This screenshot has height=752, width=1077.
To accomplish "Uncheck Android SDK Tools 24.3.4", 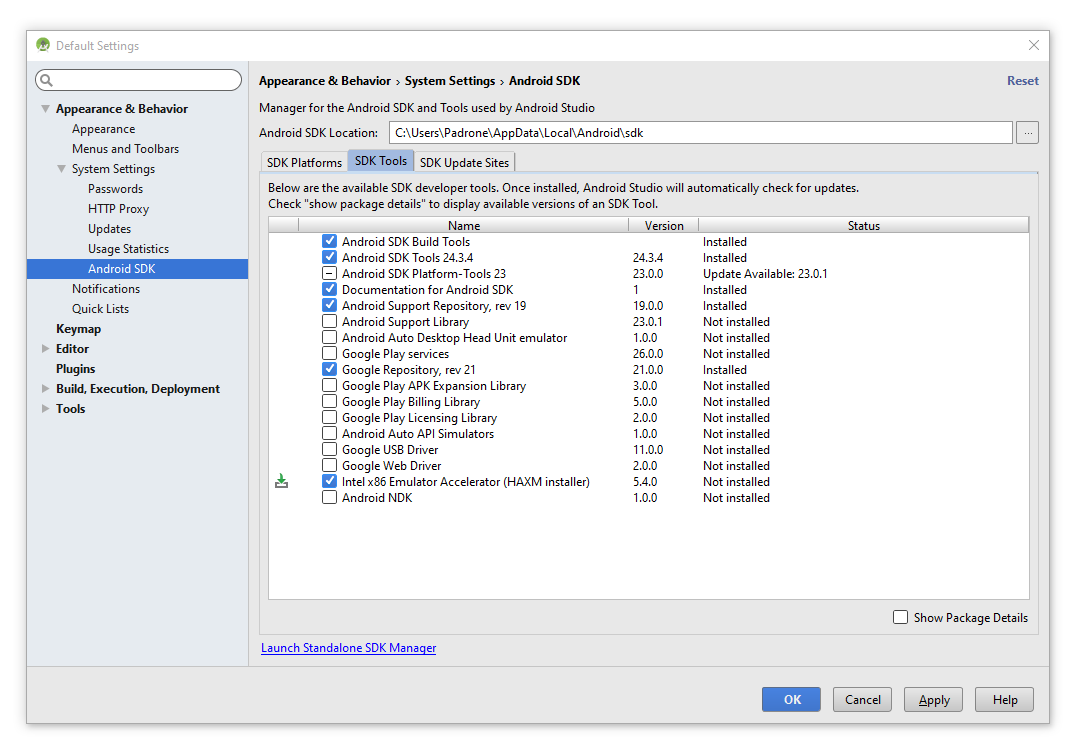I will 330,258.
